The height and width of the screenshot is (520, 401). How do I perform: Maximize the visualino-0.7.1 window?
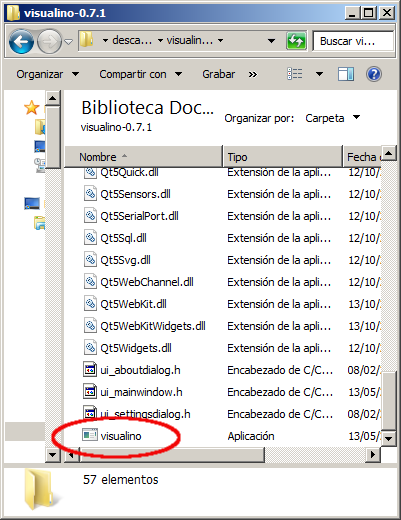(x=369, y=13)
